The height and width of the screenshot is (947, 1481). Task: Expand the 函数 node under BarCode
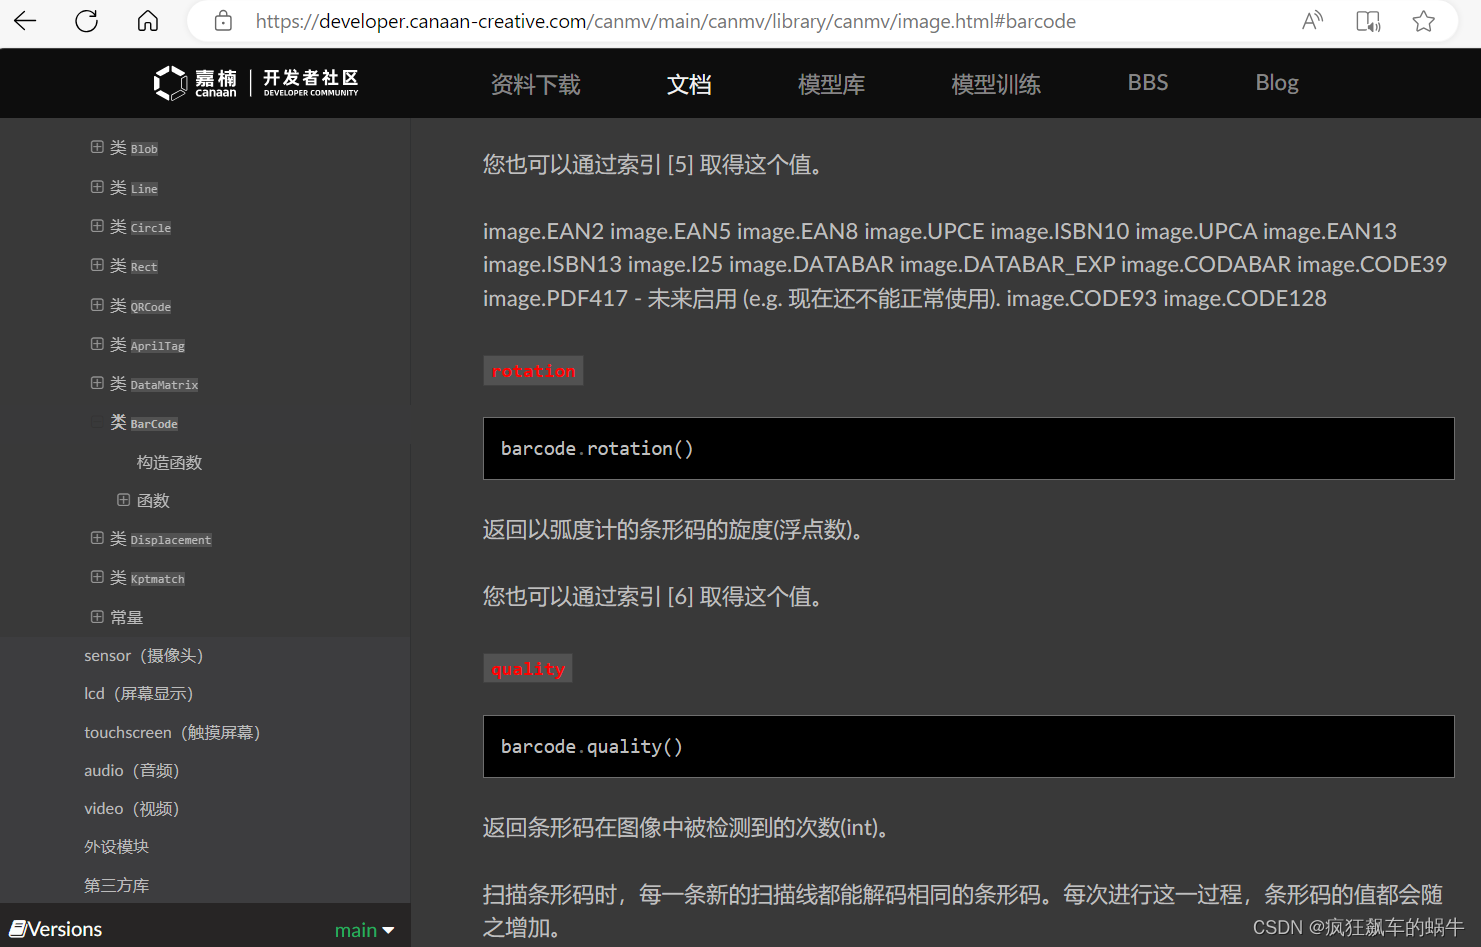123,500
